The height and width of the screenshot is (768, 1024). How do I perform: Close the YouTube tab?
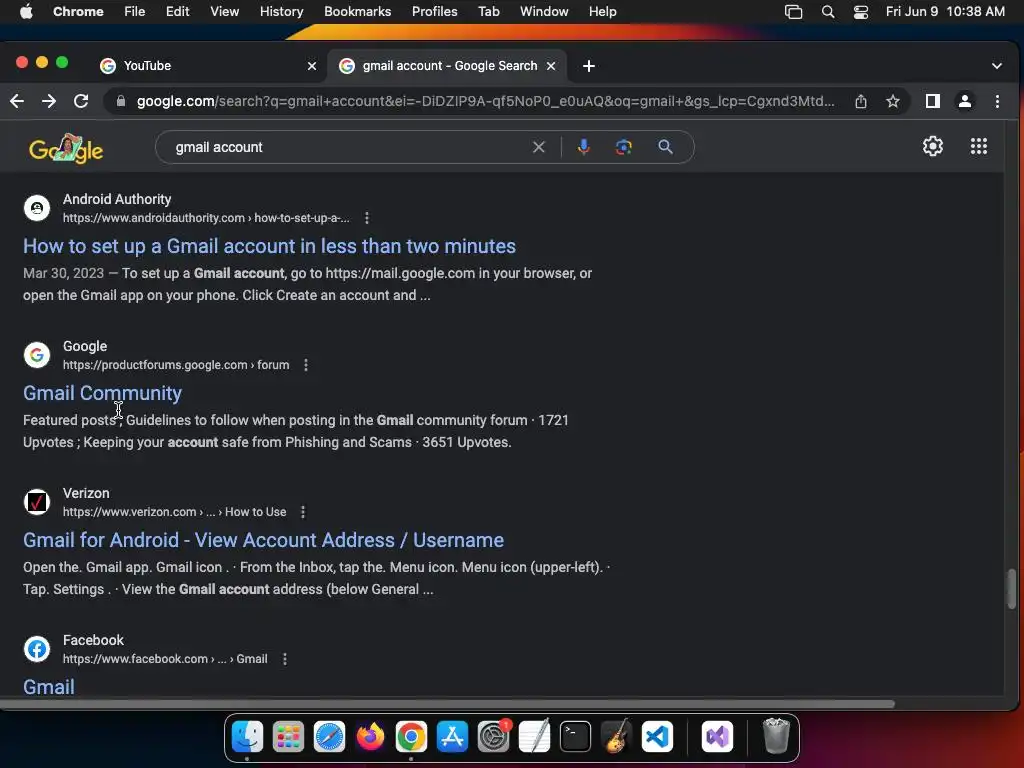click(312, 66)
